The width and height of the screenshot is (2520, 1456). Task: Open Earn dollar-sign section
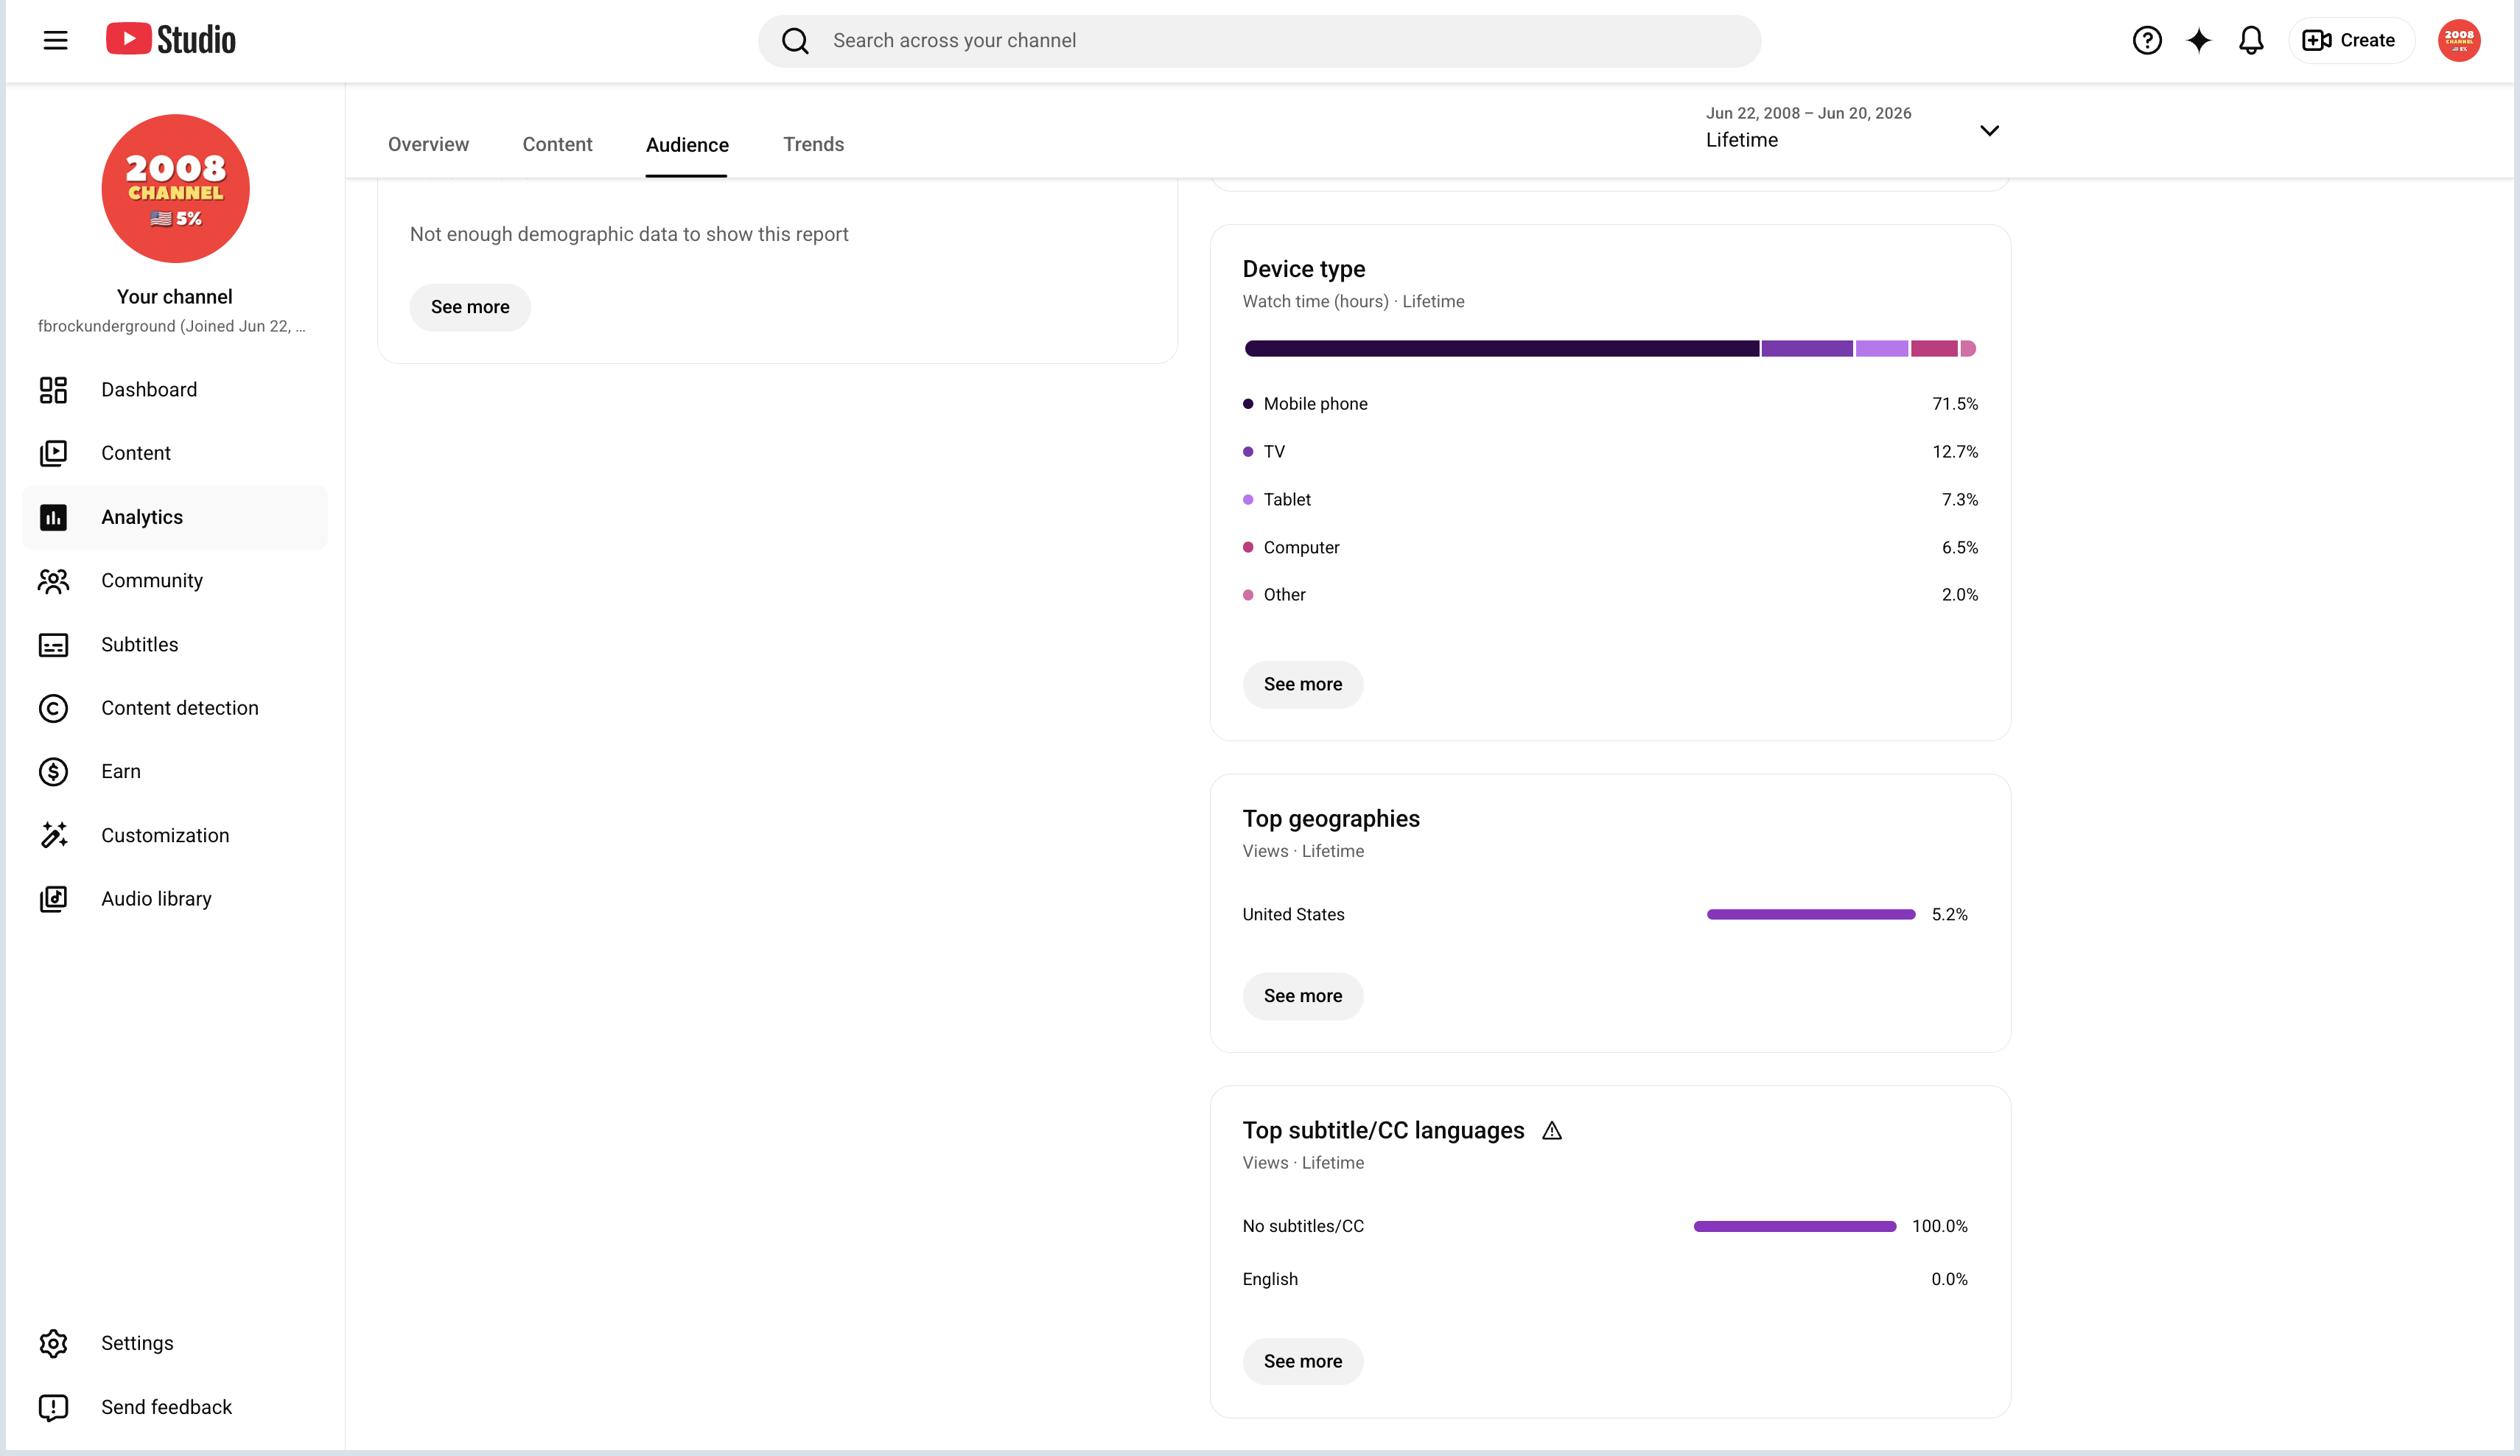pyautogui.click(x=53, y=772)
